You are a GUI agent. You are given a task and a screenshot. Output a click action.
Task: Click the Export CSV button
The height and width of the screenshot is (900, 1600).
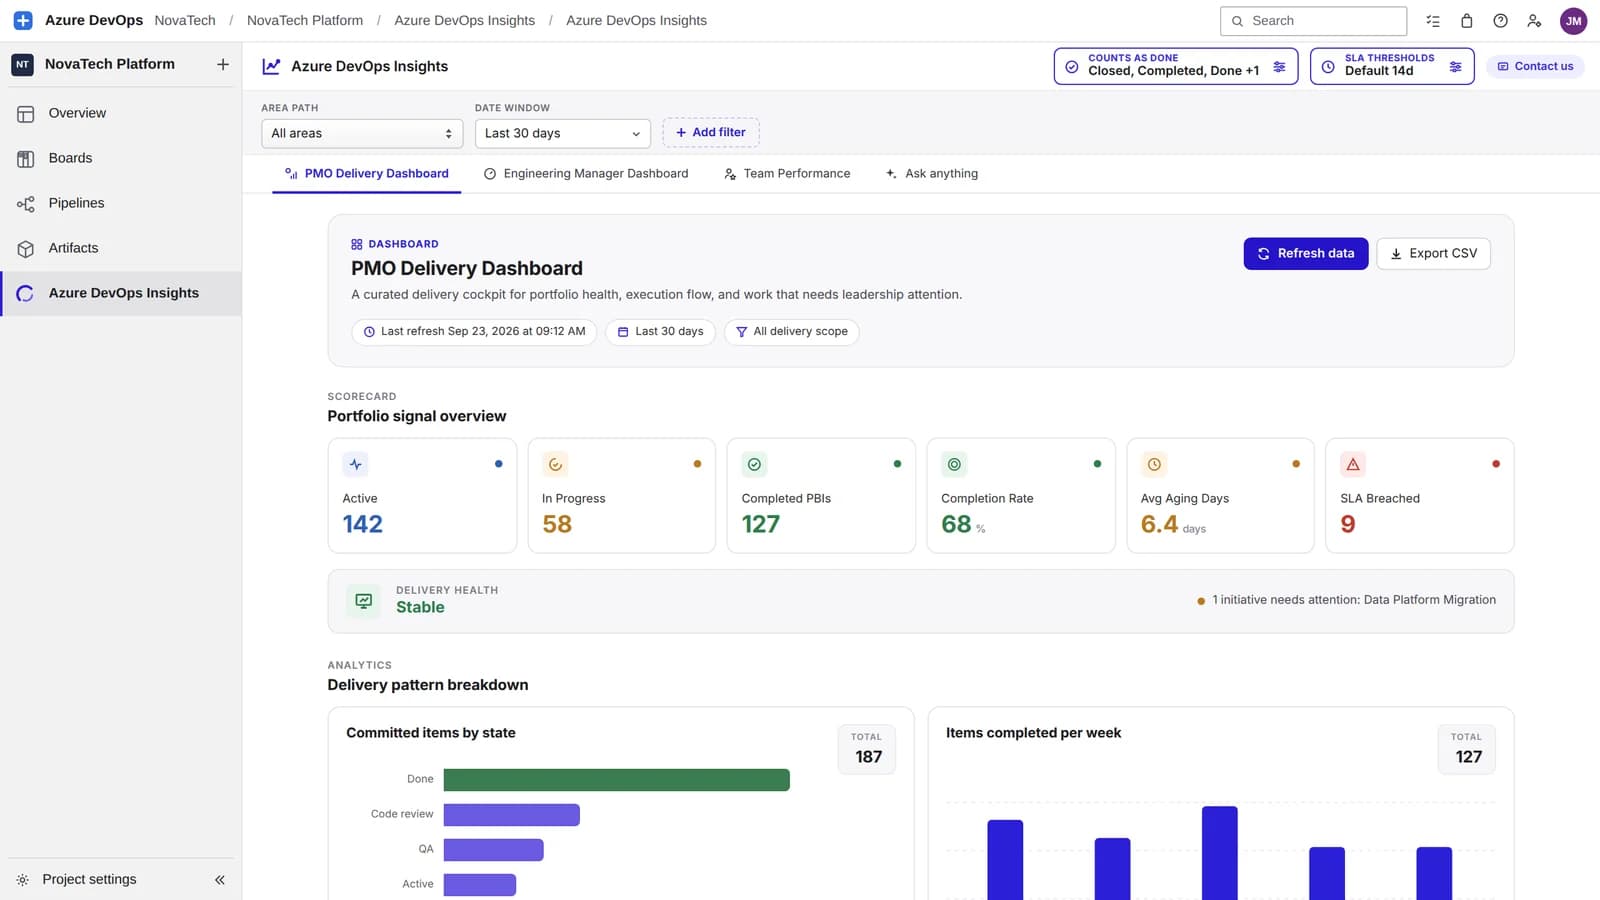(x=1434, y=253)
